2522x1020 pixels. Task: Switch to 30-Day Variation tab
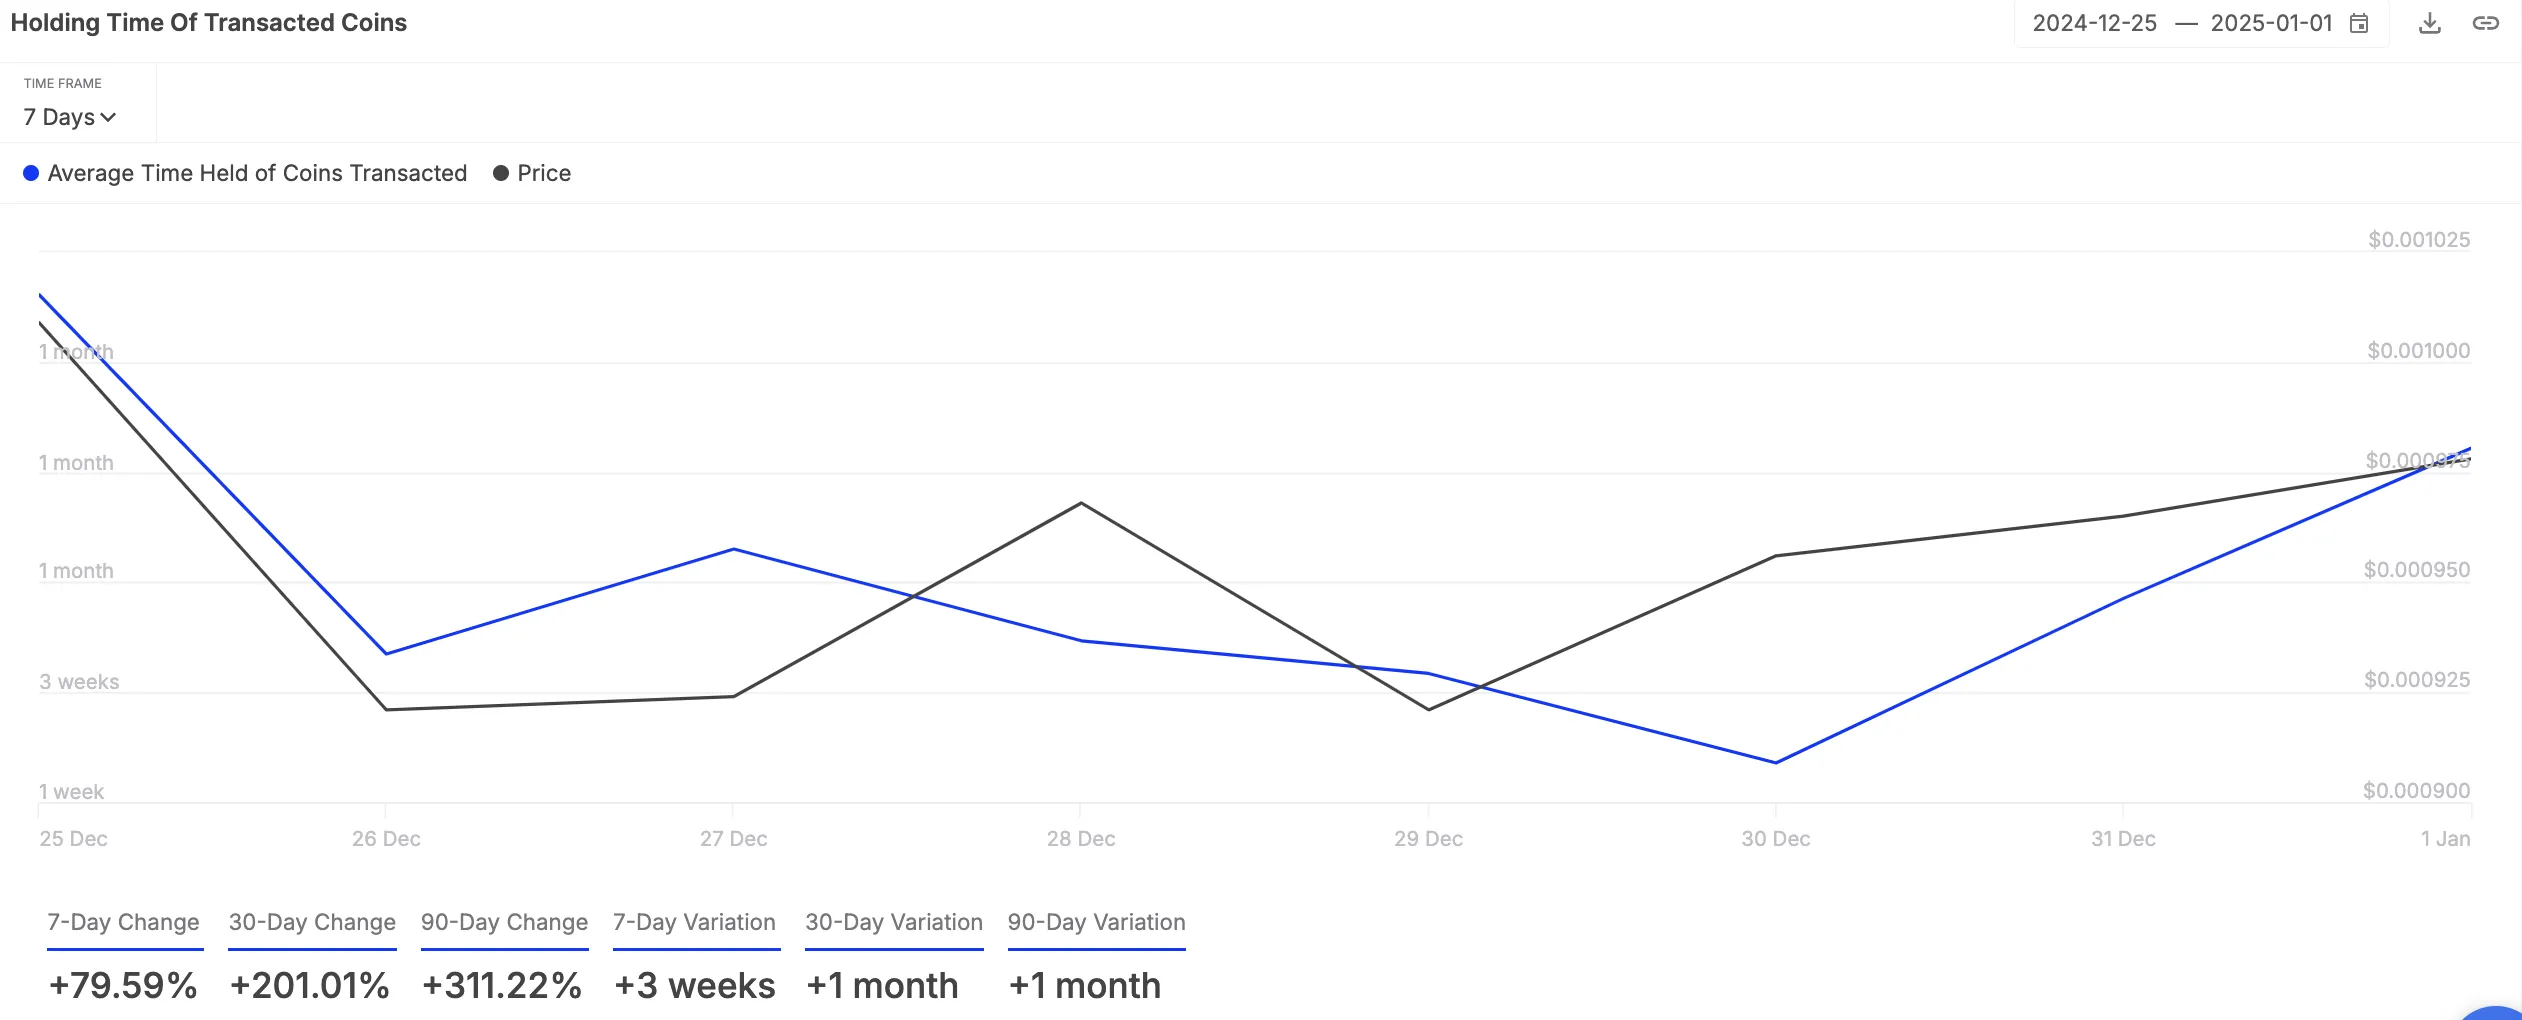pos(894,922)
